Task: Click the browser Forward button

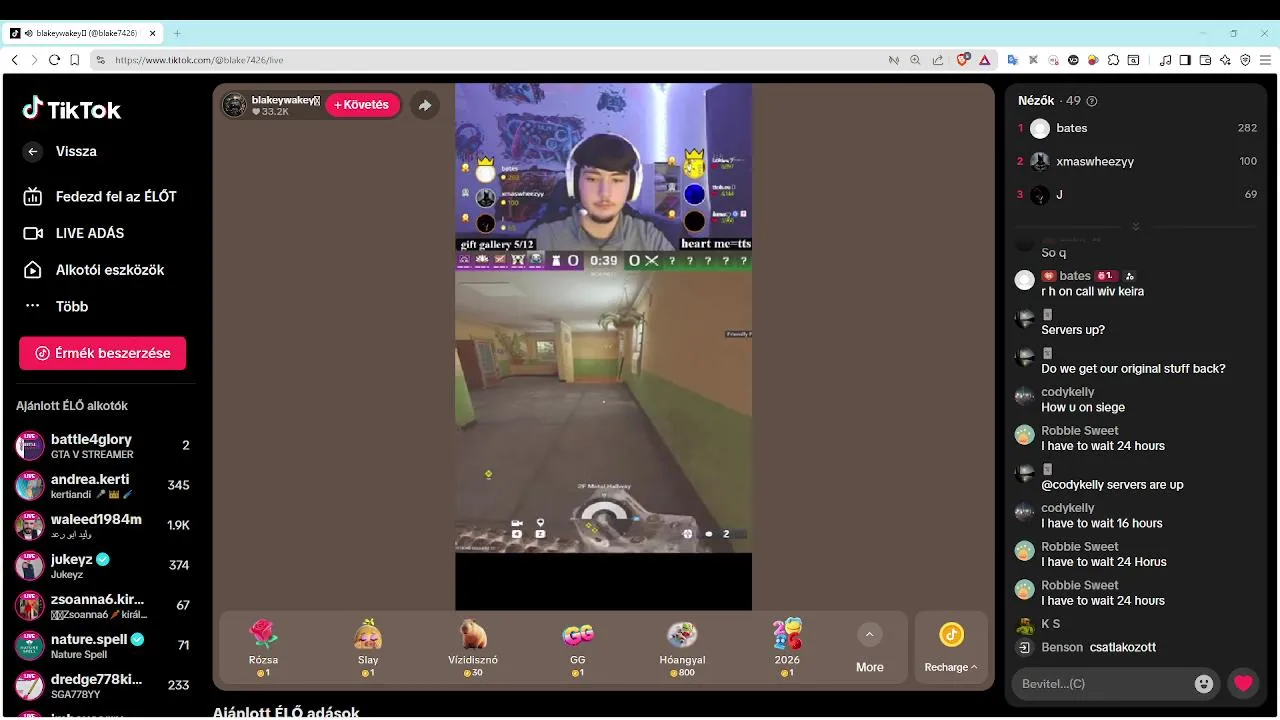Action: click(x=34, y=60)
